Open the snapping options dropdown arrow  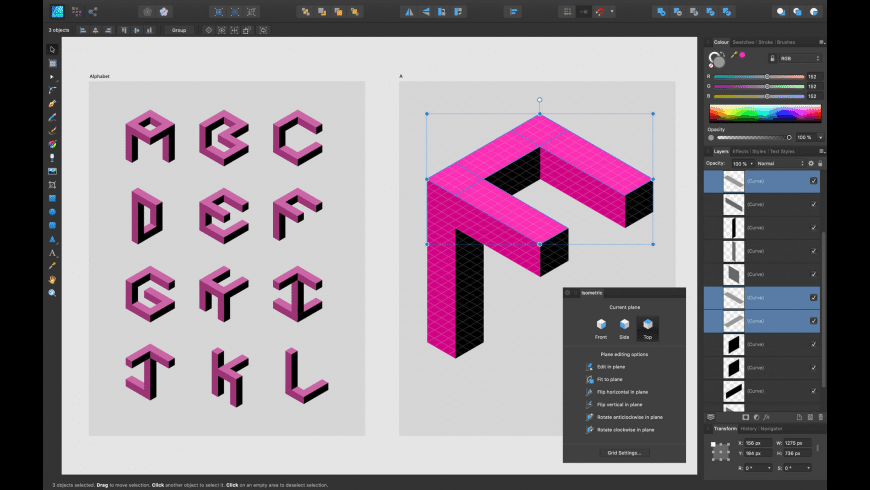coord(612,11)
